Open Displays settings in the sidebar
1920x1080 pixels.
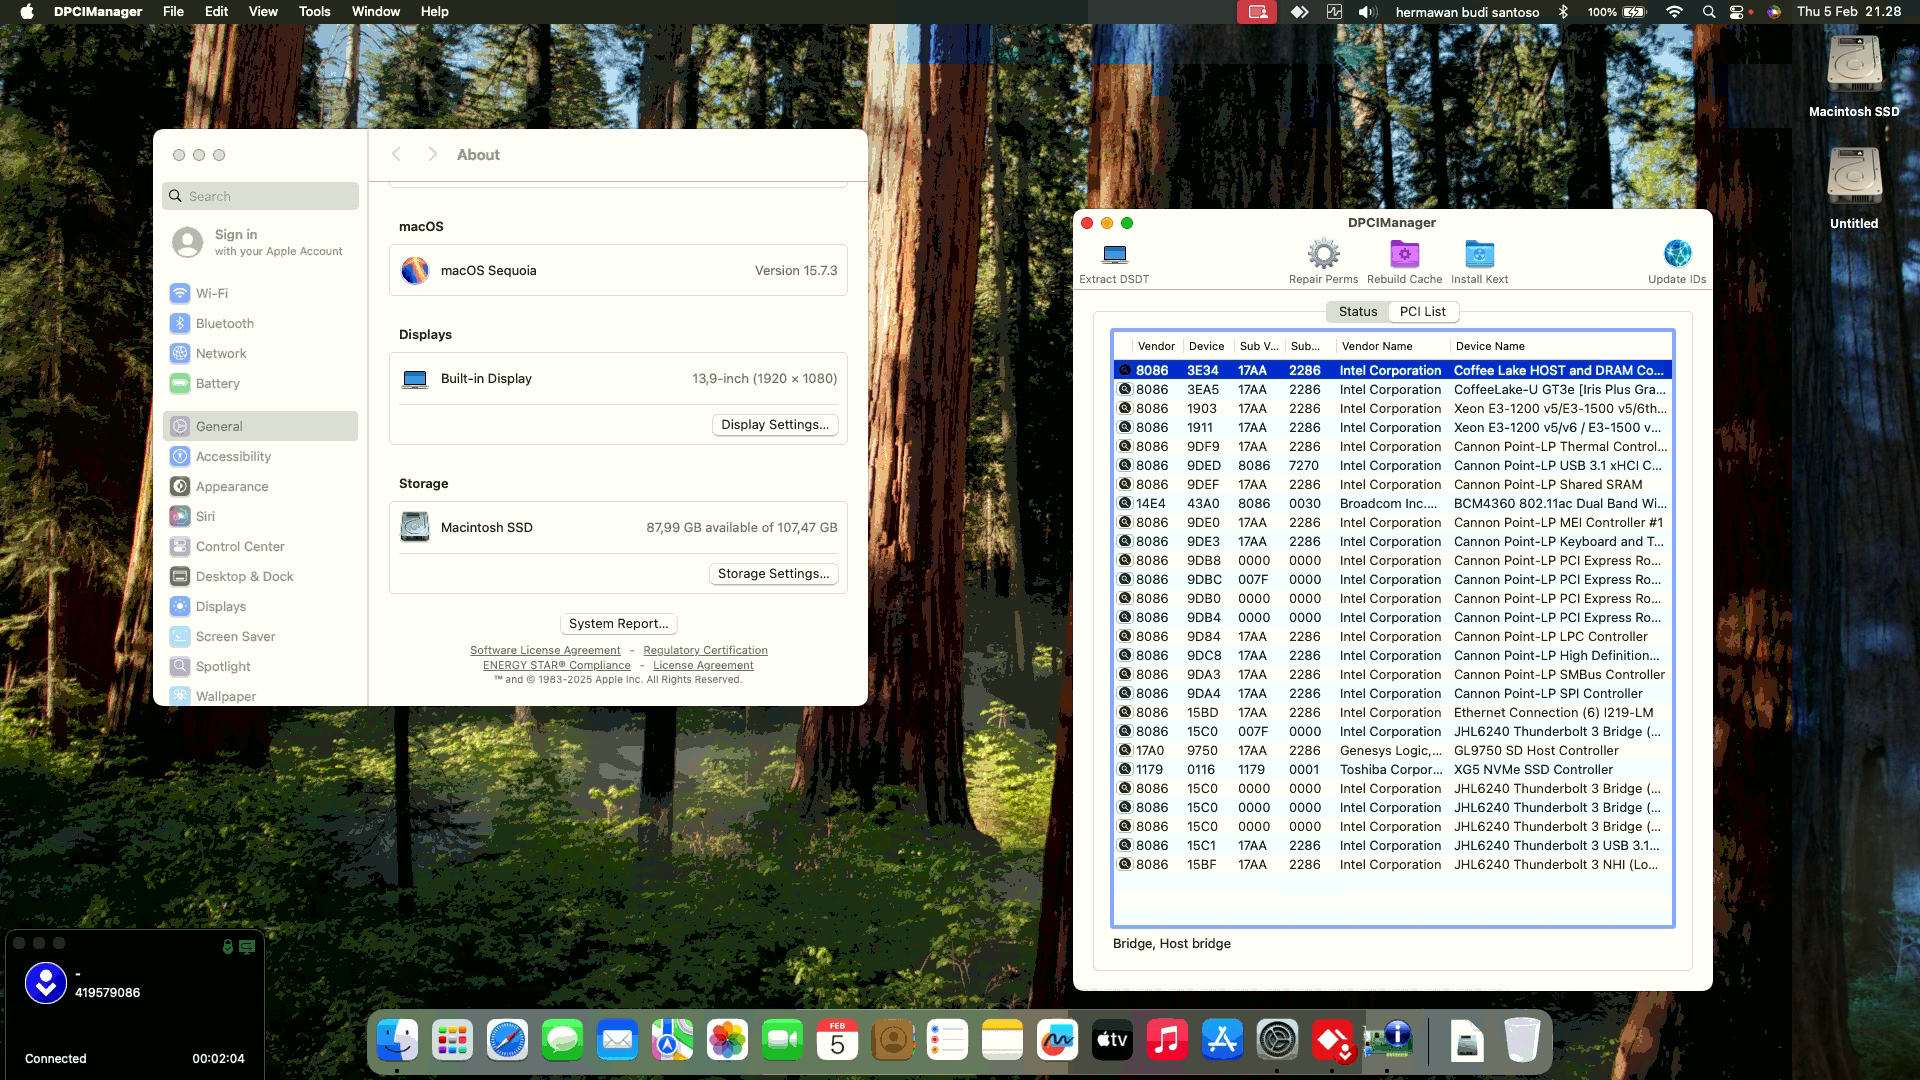[x=260, y=607]
